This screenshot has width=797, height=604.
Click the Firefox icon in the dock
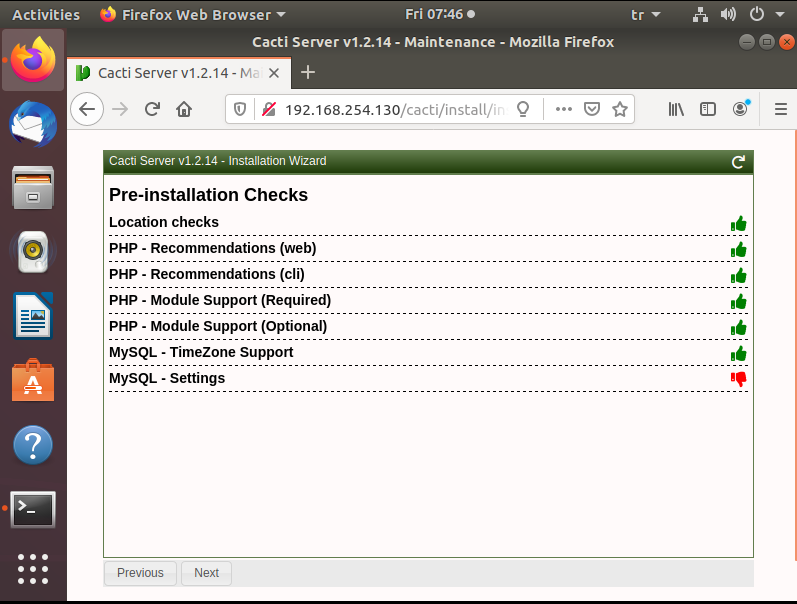click(x=33, y=59)
